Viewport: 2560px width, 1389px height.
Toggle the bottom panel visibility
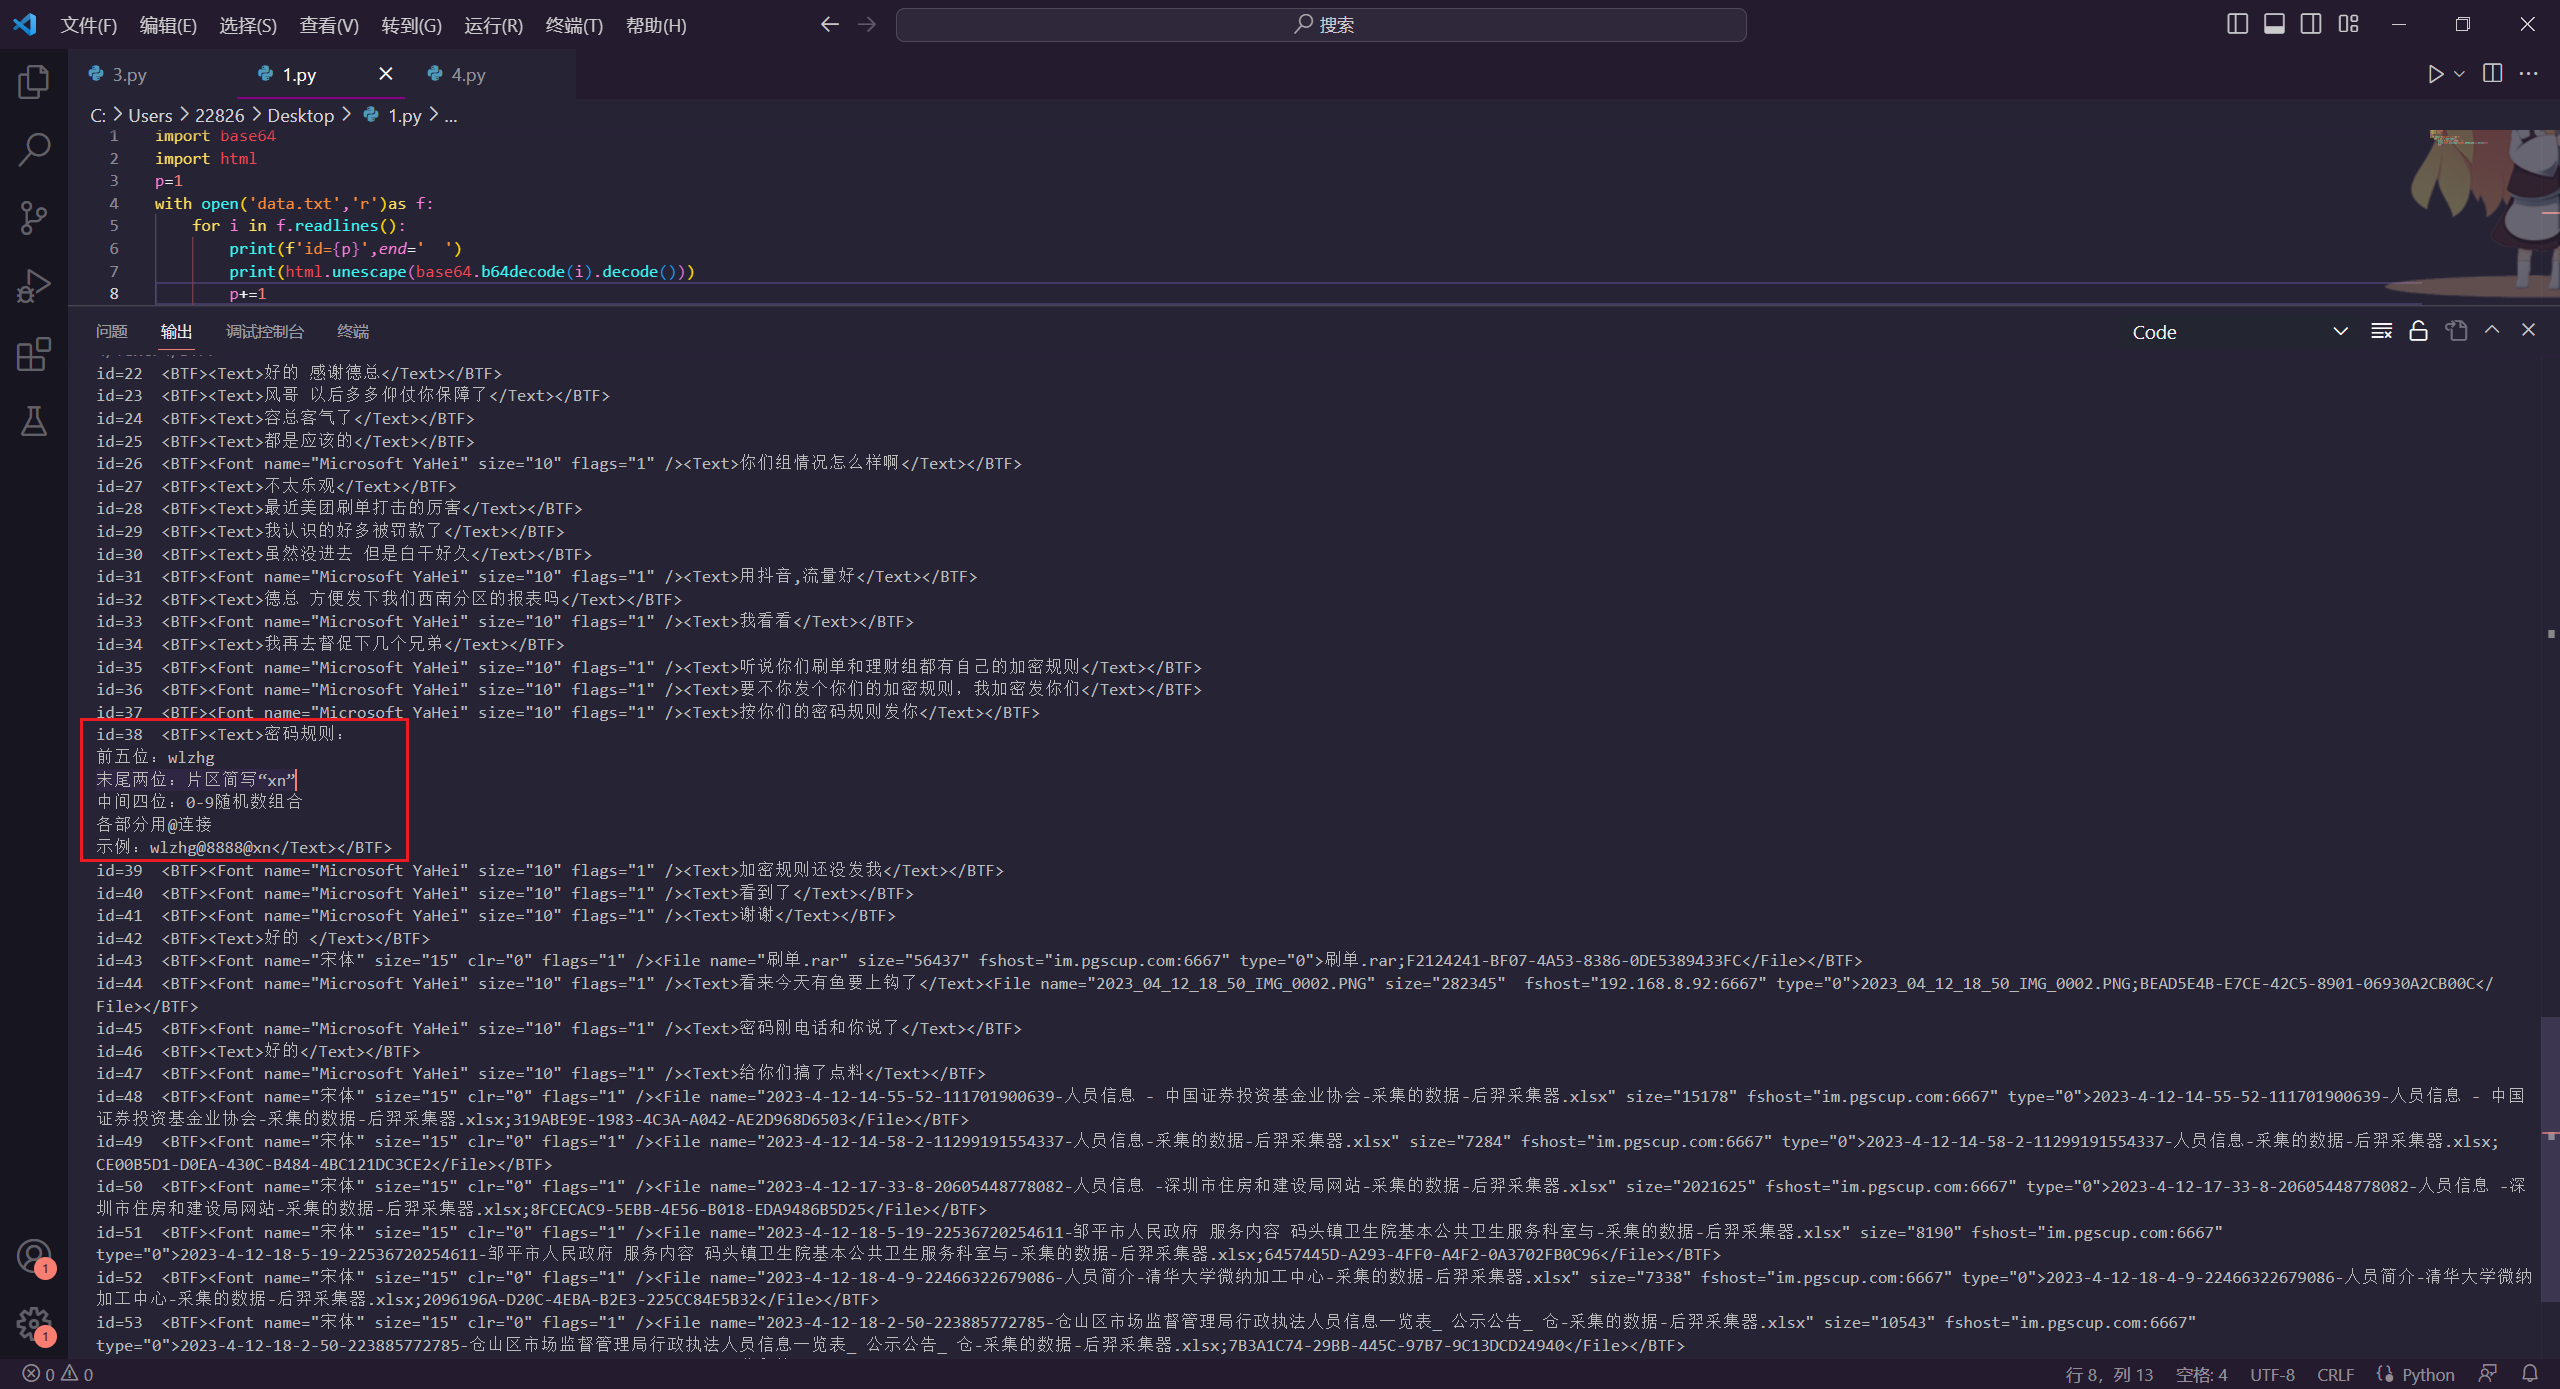click(2274, 24)
